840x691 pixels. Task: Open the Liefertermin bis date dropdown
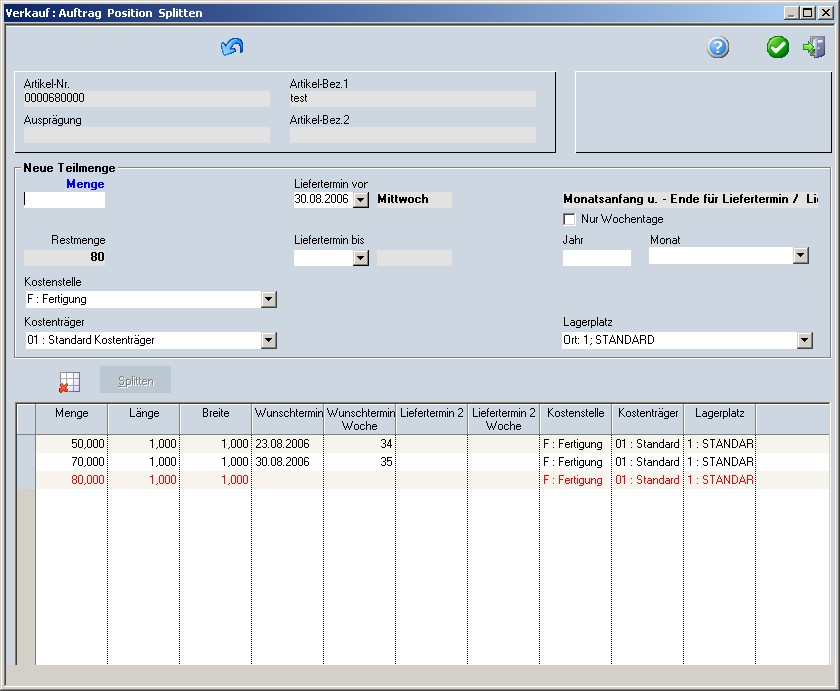[x=361, y=258]
